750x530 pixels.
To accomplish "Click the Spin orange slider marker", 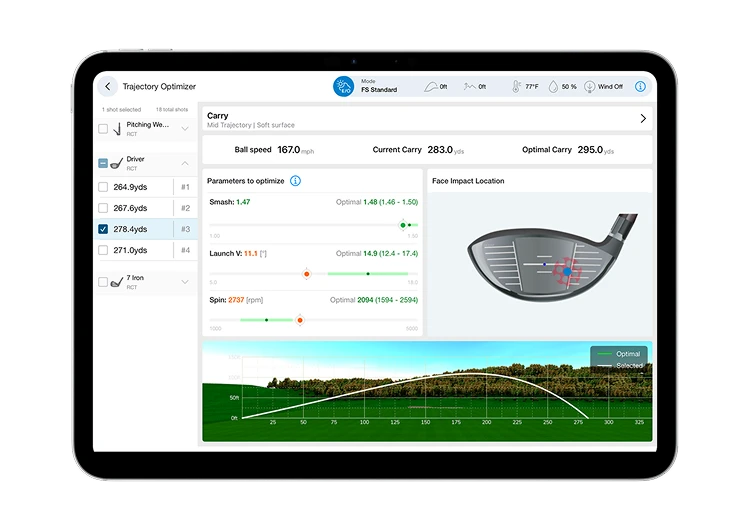I will coord(300,320).
